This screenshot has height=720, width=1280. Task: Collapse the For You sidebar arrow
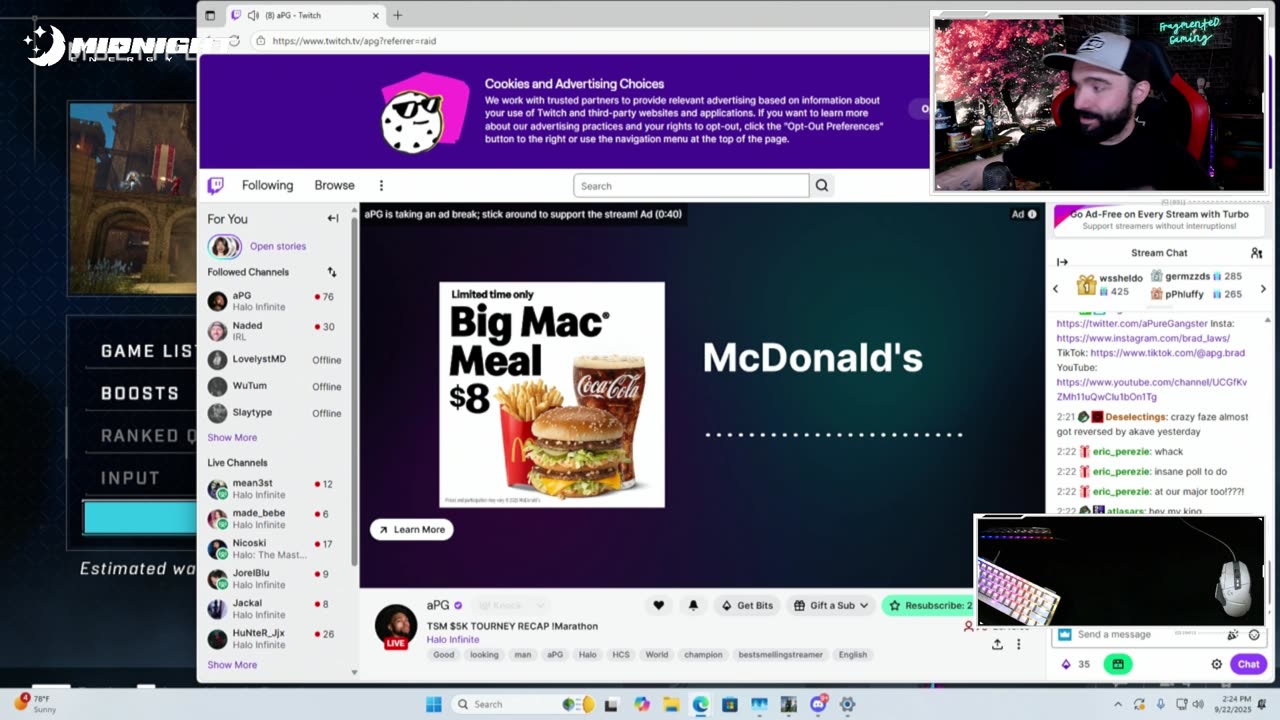coord(333,218)
